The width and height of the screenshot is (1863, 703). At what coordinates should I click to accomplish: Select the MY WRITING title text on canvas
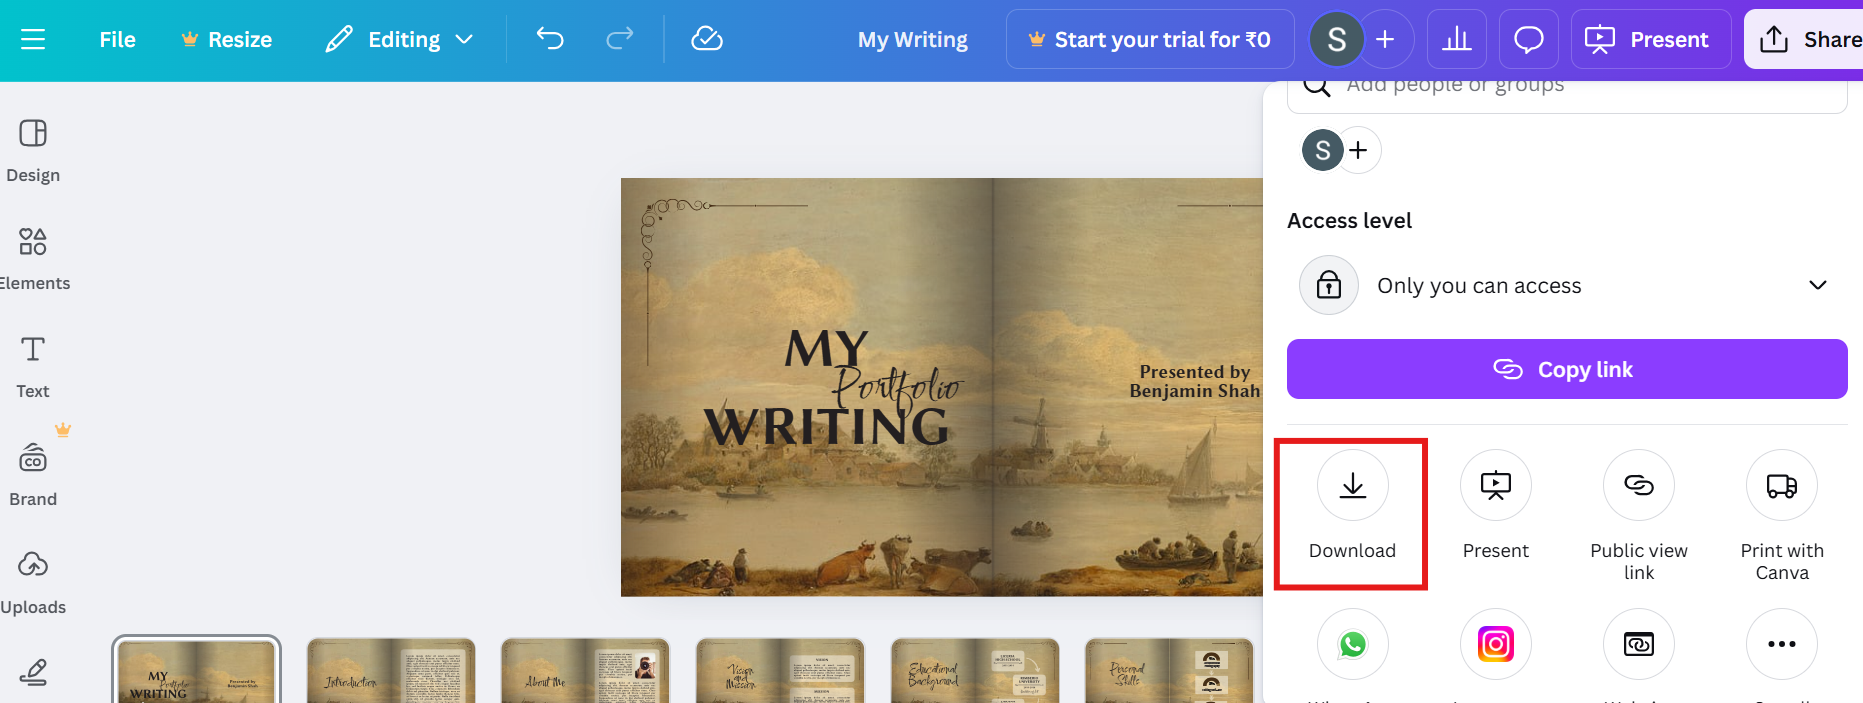827,388
